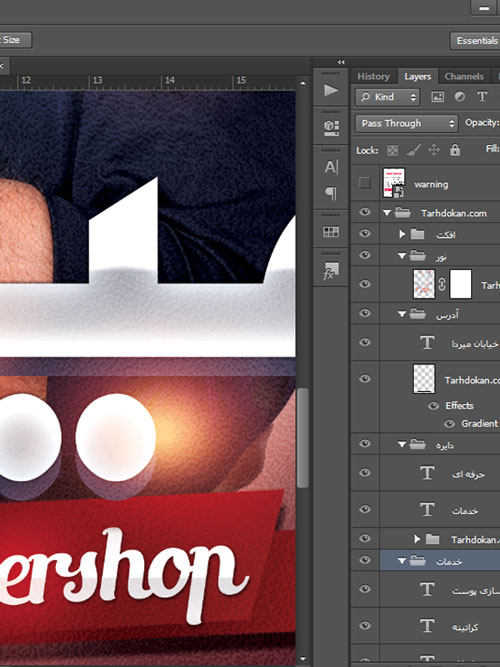500x667 pixels.
Task: Click the canvas vertical scrollbar thumb
Action: [303, 438]
